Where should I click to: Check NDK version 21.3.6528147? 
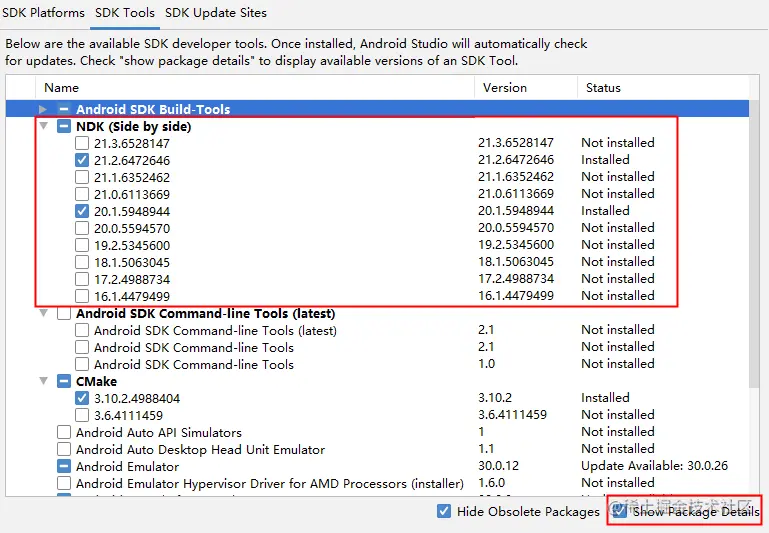(x=82, y=143)
